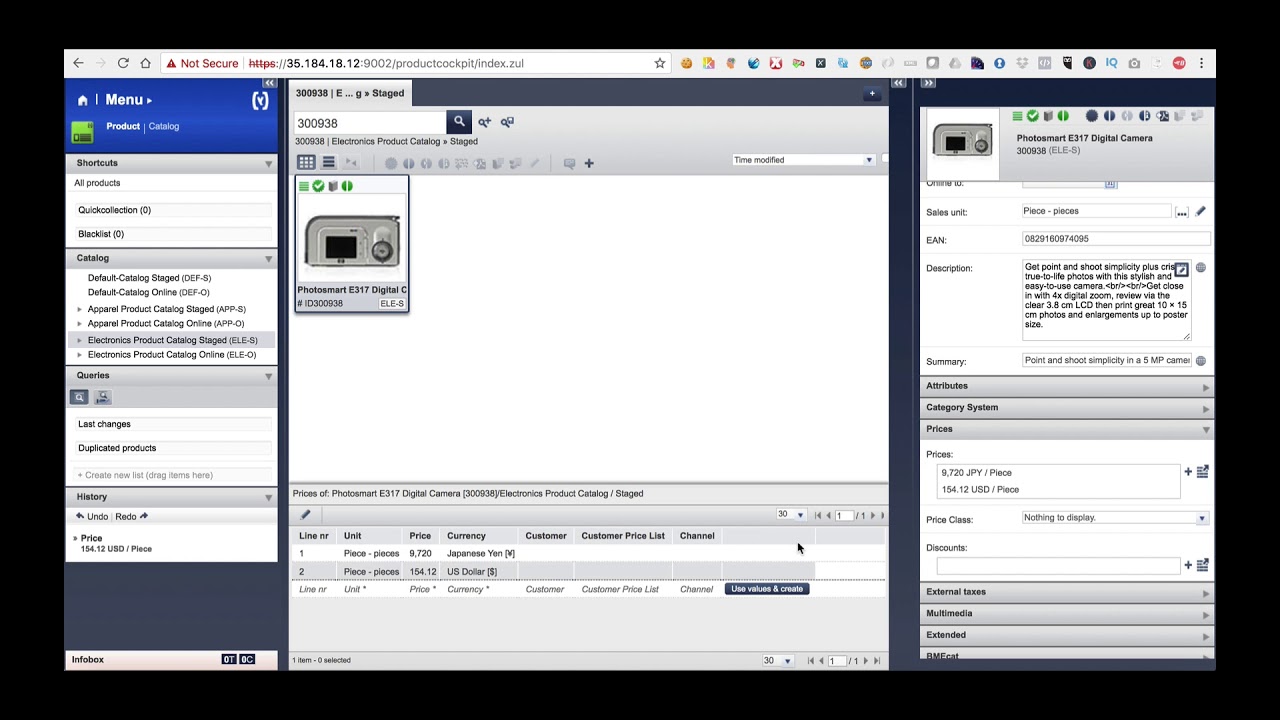Switch to the Product perspective
The height and width of the screenshot is (720, 1280).
123,126
